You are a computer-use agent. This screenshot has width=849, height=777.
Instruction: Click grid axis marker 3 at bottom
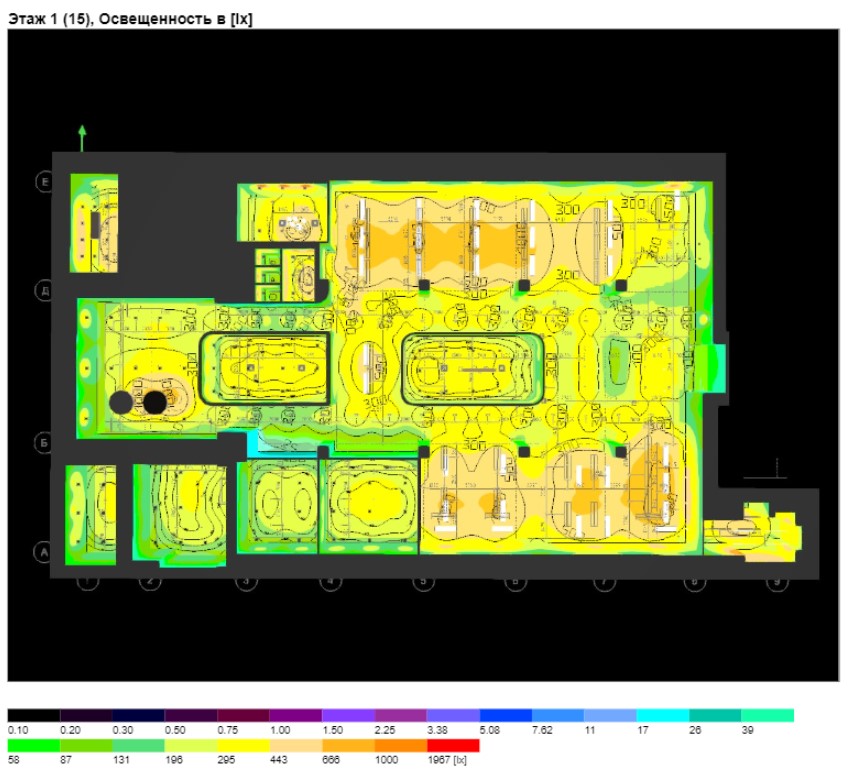tap(245, 581)
